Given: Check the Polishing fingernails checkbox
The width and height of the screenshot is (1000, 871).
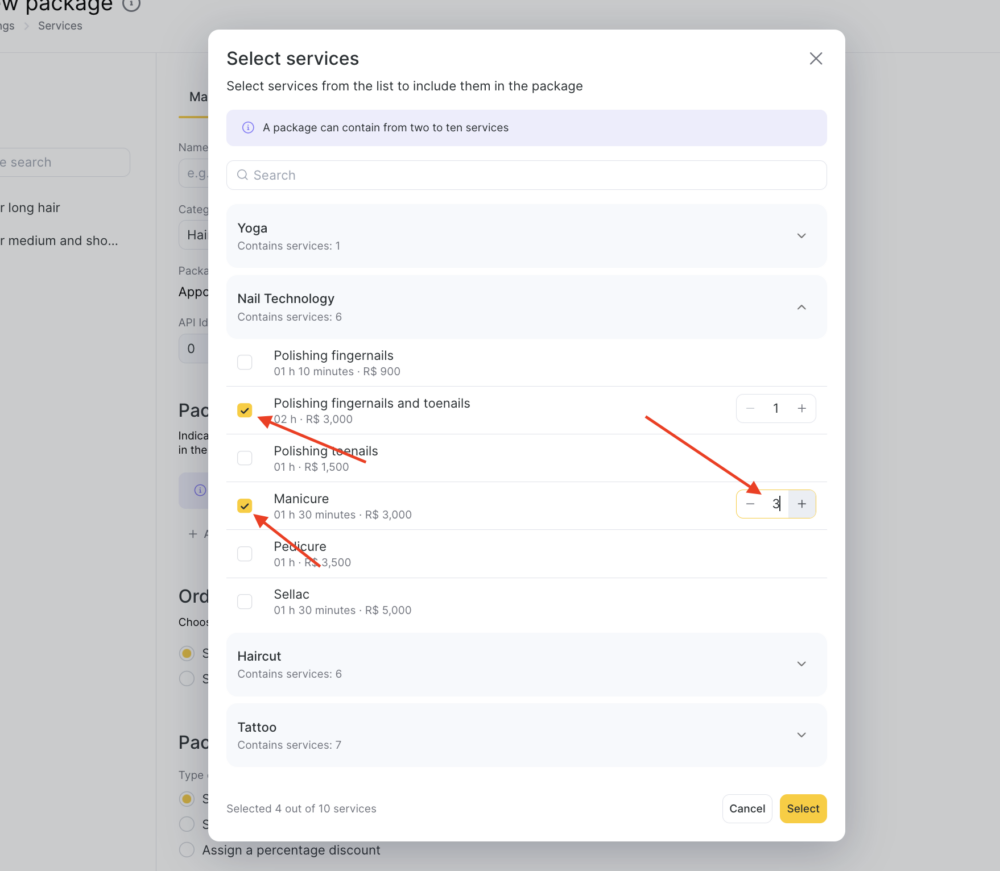Looking at the screenshot, I should click(x=244, y=362).
